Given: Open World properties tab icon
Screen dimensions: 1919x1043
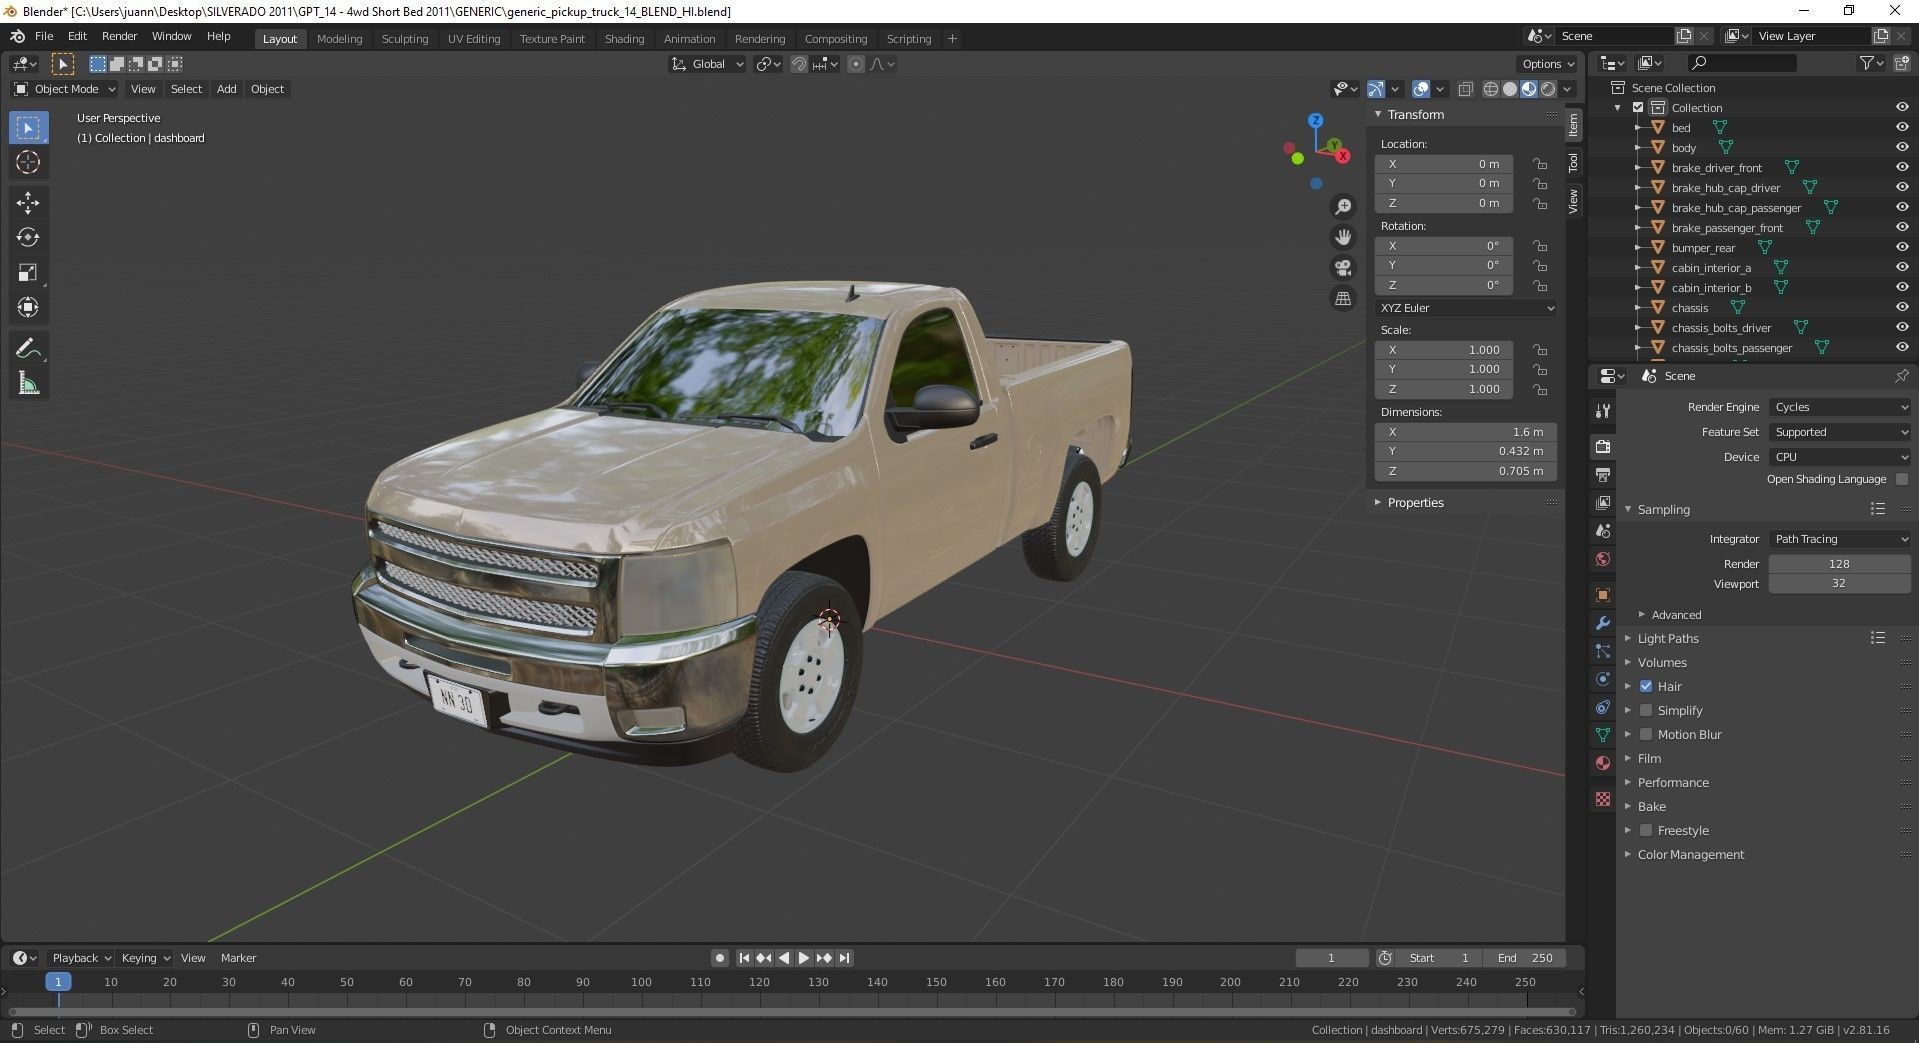Looking at the screenshot, I should pos(1603,559).
